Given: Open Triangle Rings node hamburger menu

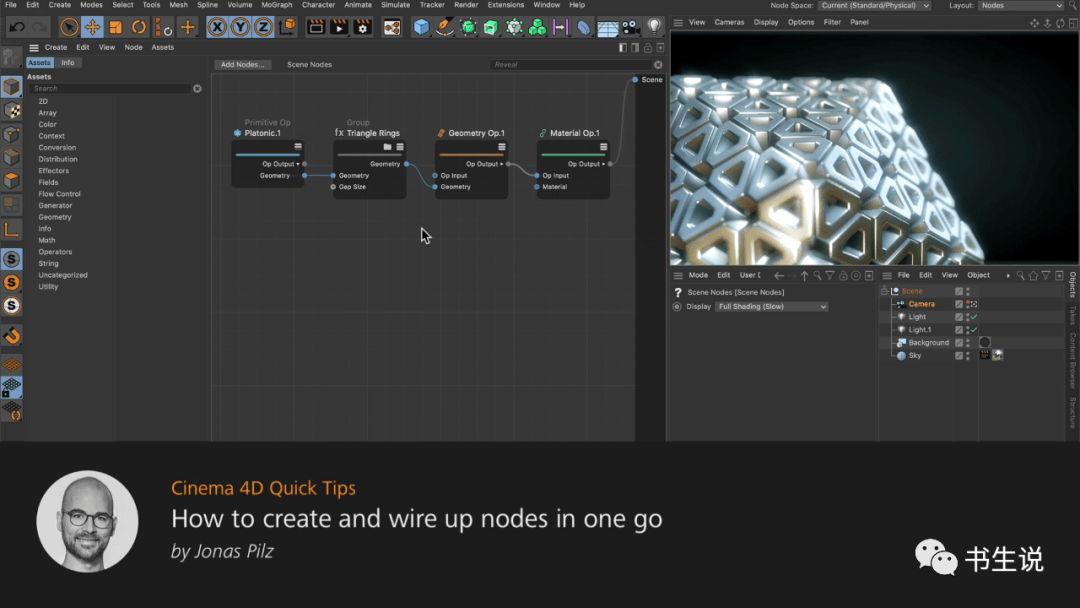Looking at the screenshot, I should coord(400,147).
